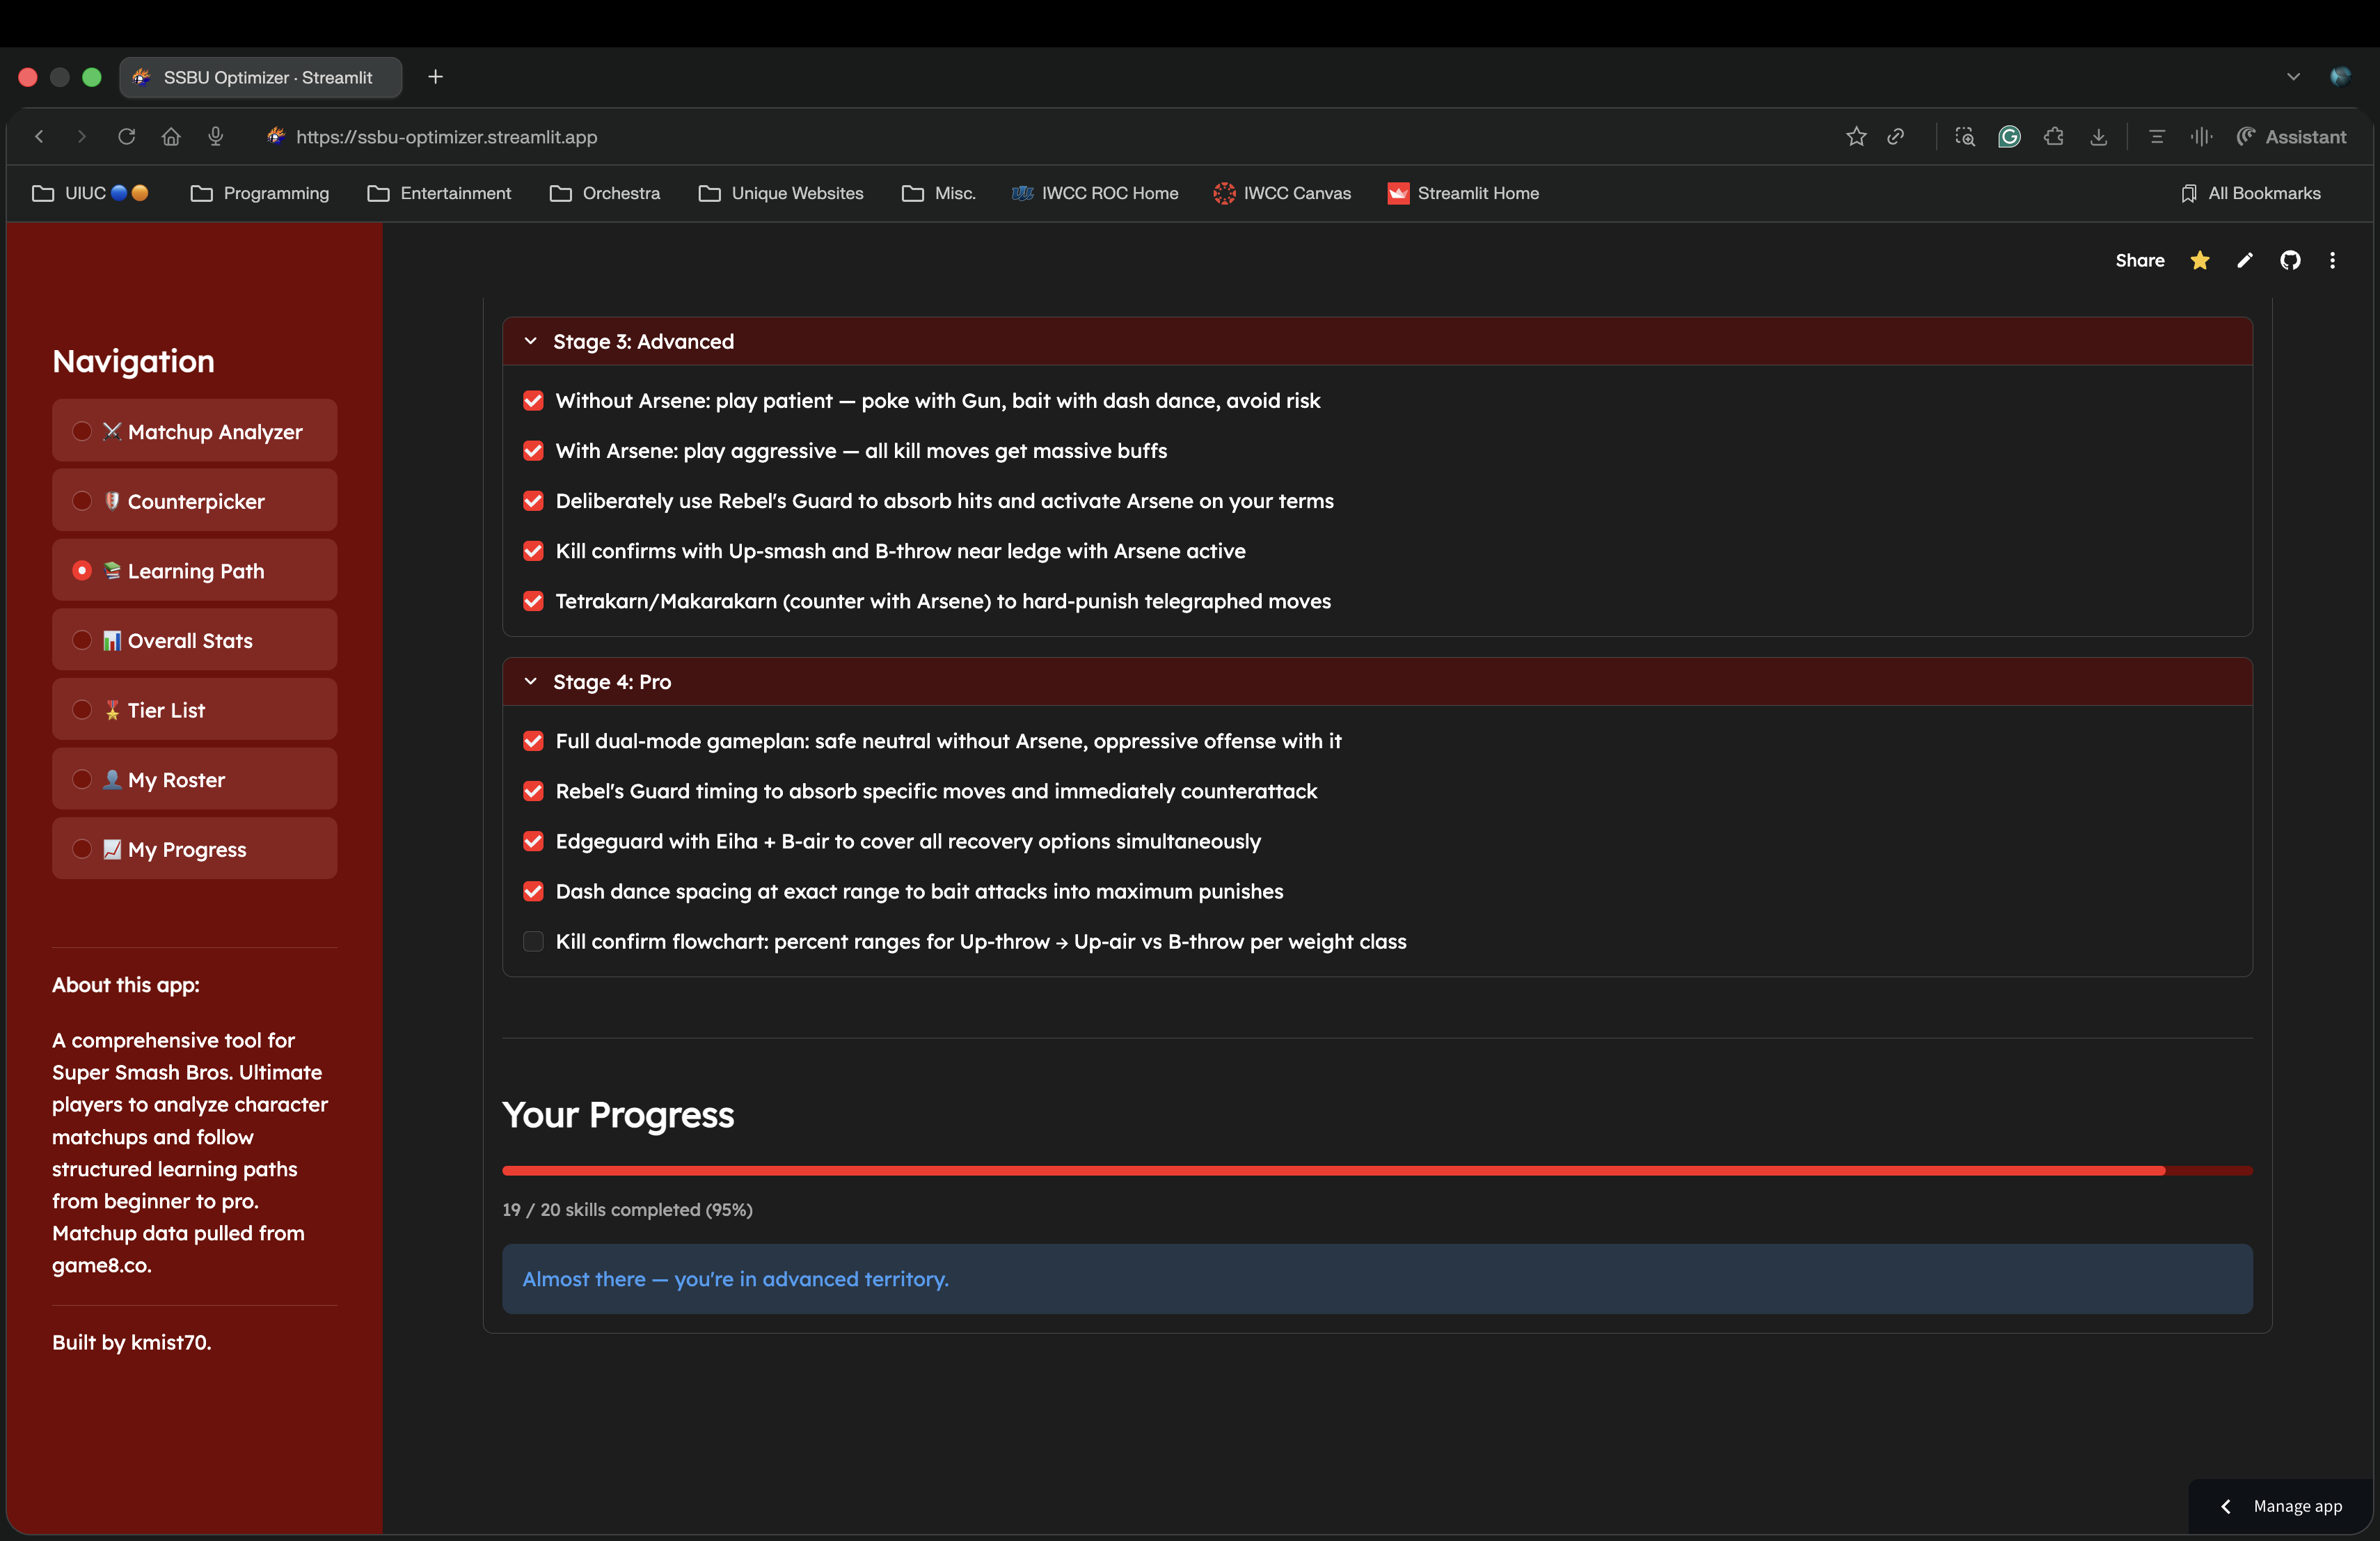Reload the page with refresh icon
The height and width of the screenshot is (1541, 2380).
(126, 137)
